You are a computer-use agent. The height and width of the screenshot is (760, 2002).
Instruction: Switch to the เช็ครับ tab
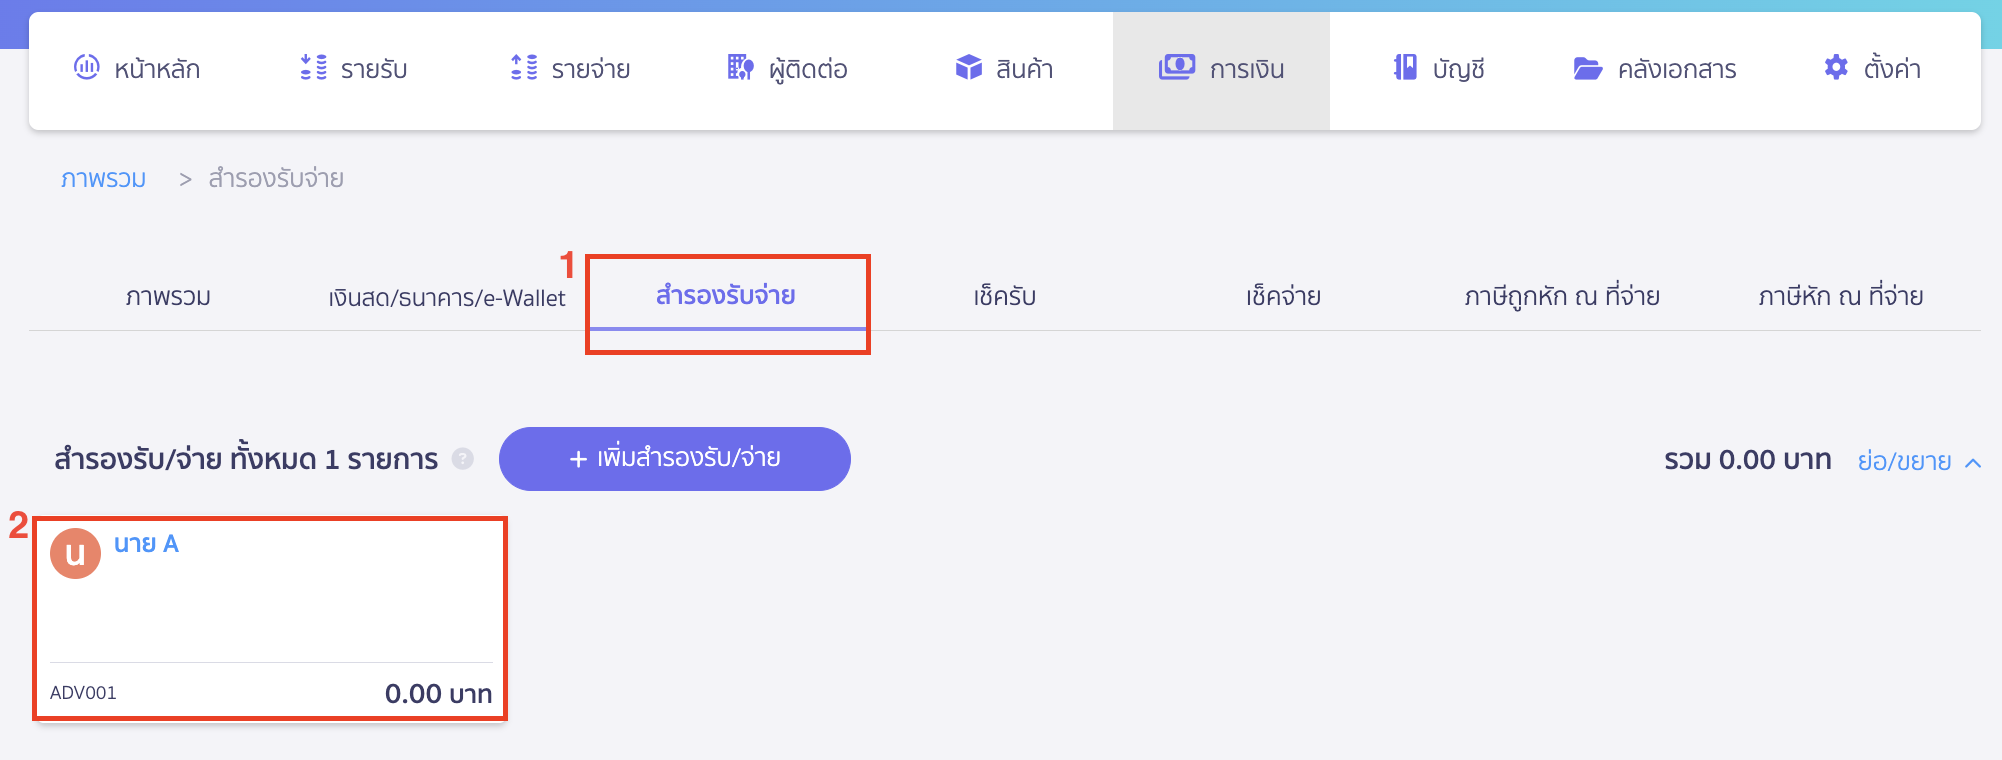[1006, 296]
